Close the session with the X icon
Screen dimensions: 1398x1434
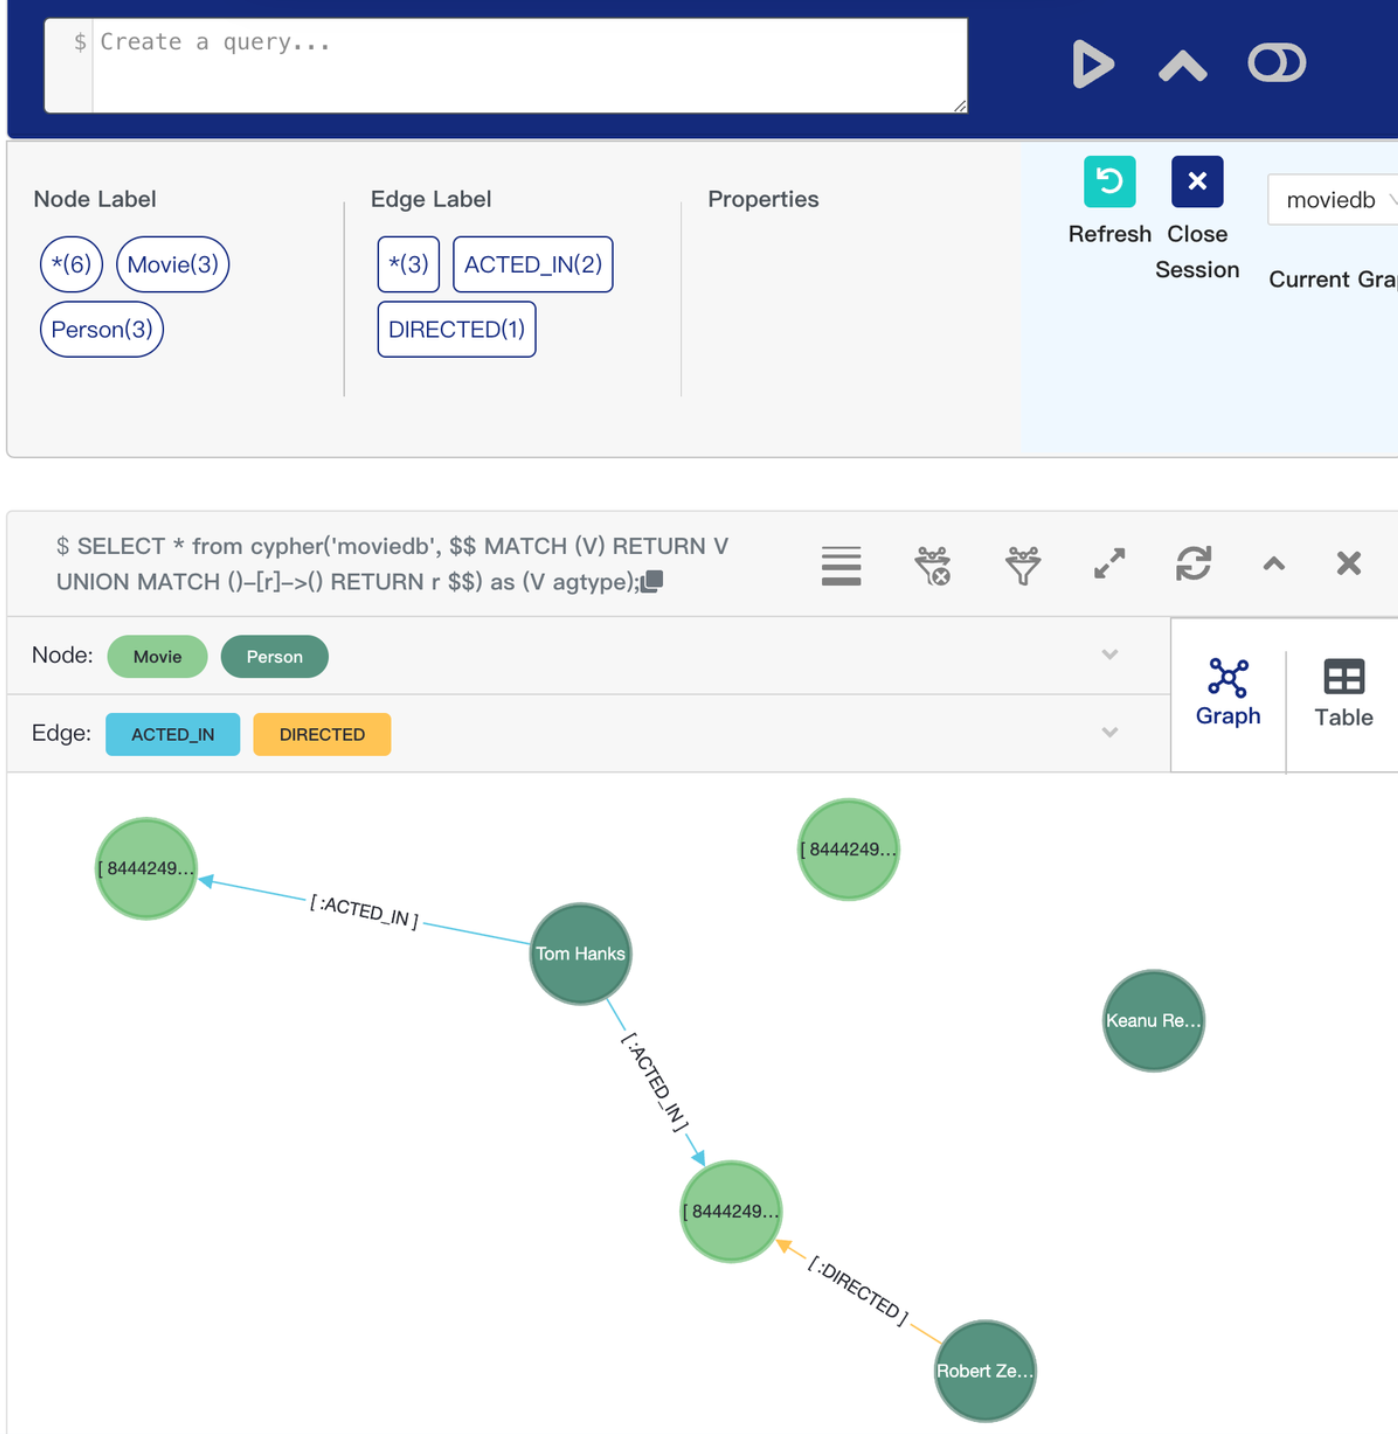coord(1197,182)
